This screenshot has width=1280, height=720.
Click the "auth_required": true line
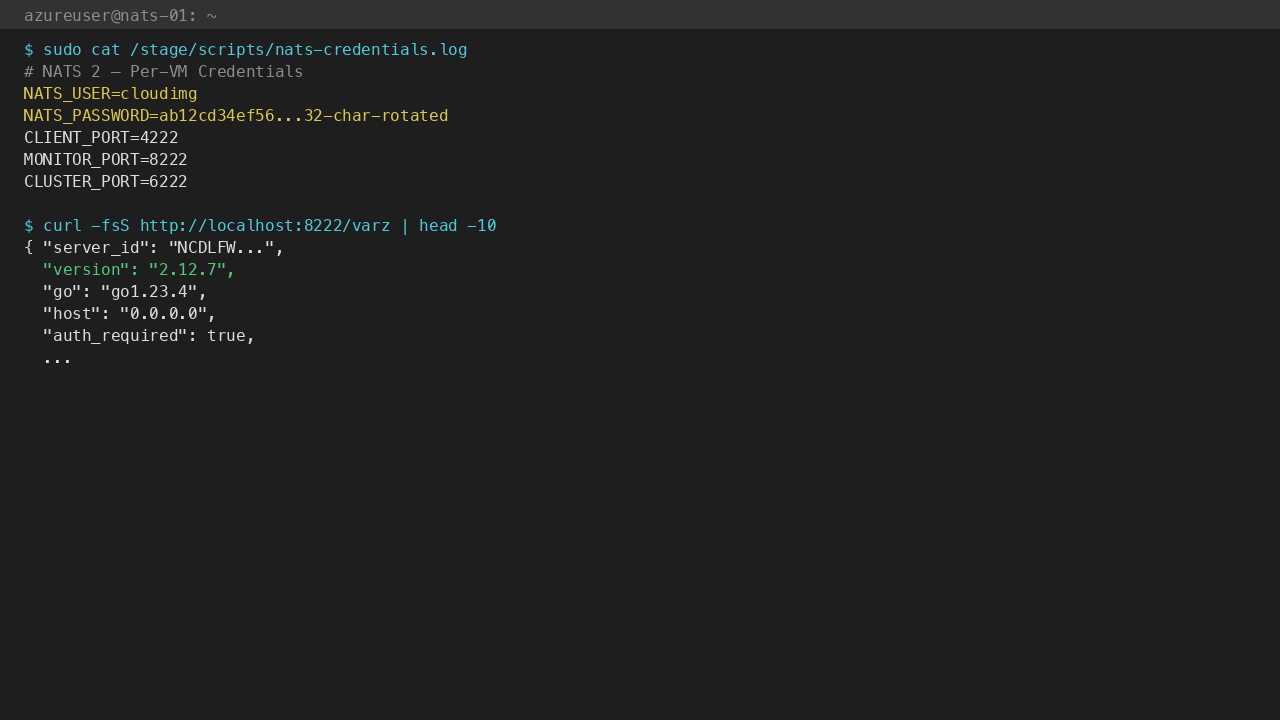[149, 336]
